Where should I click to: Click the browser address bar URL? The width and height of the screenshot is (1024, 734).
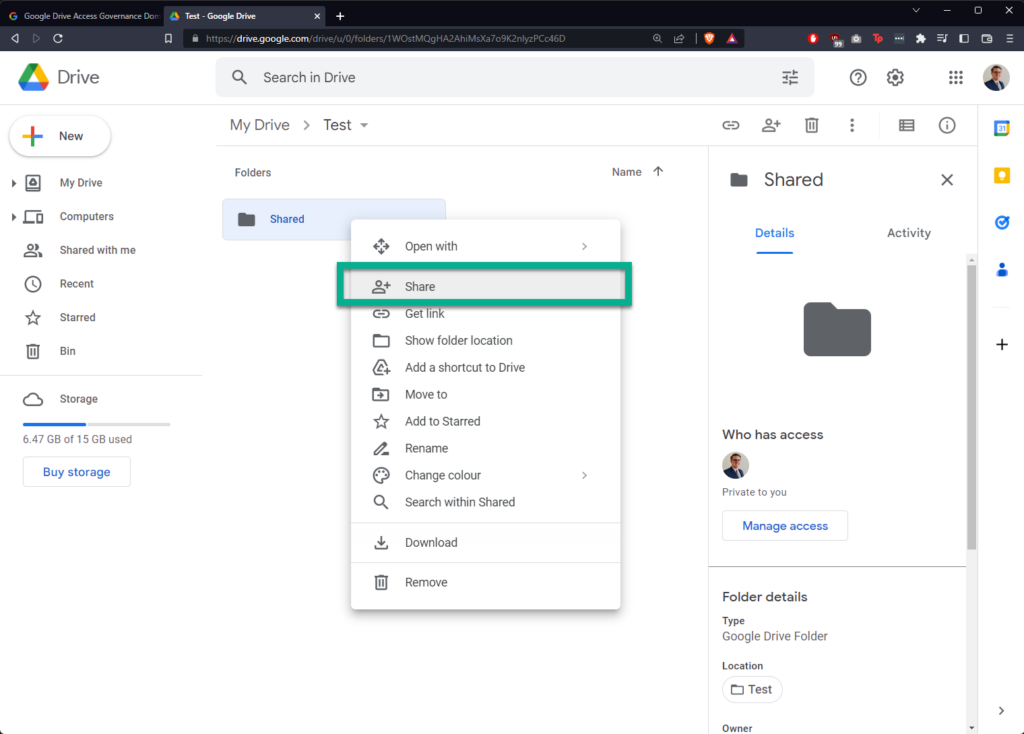(385, 39)
